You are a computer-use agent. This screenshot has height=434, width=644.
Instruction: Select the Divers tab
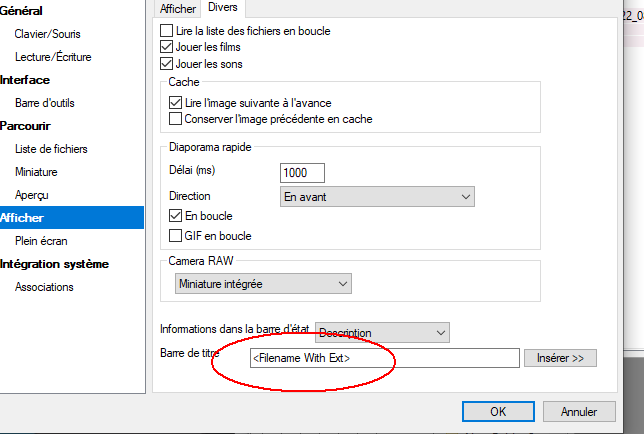click(222, 9)
